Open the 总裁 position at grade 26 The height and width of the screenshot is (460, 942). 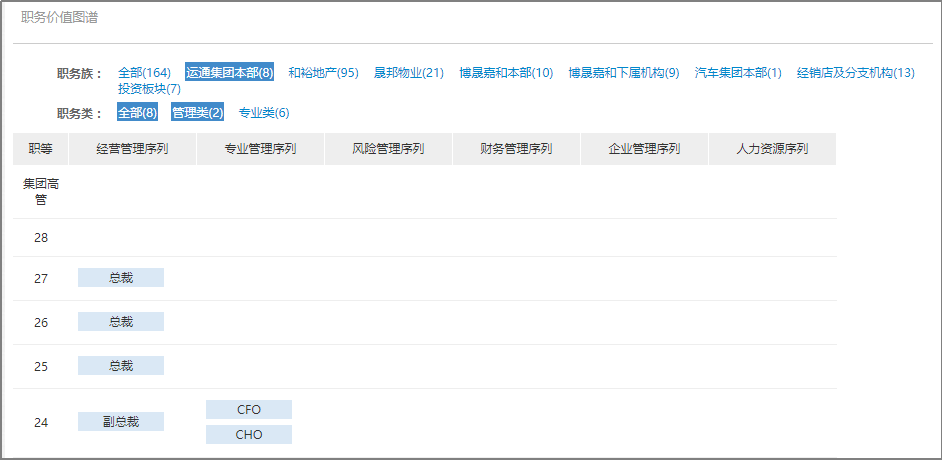coord(121,322)
